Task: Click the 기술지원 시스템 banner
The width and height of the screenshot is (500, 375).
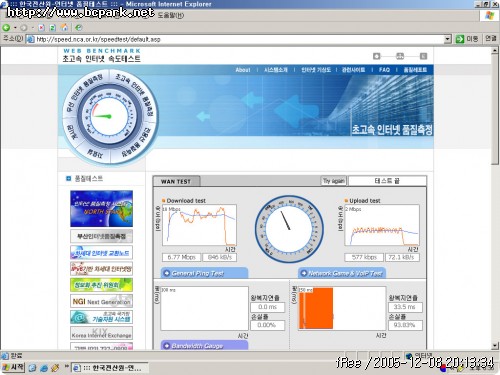Action: tap(101, 317)
